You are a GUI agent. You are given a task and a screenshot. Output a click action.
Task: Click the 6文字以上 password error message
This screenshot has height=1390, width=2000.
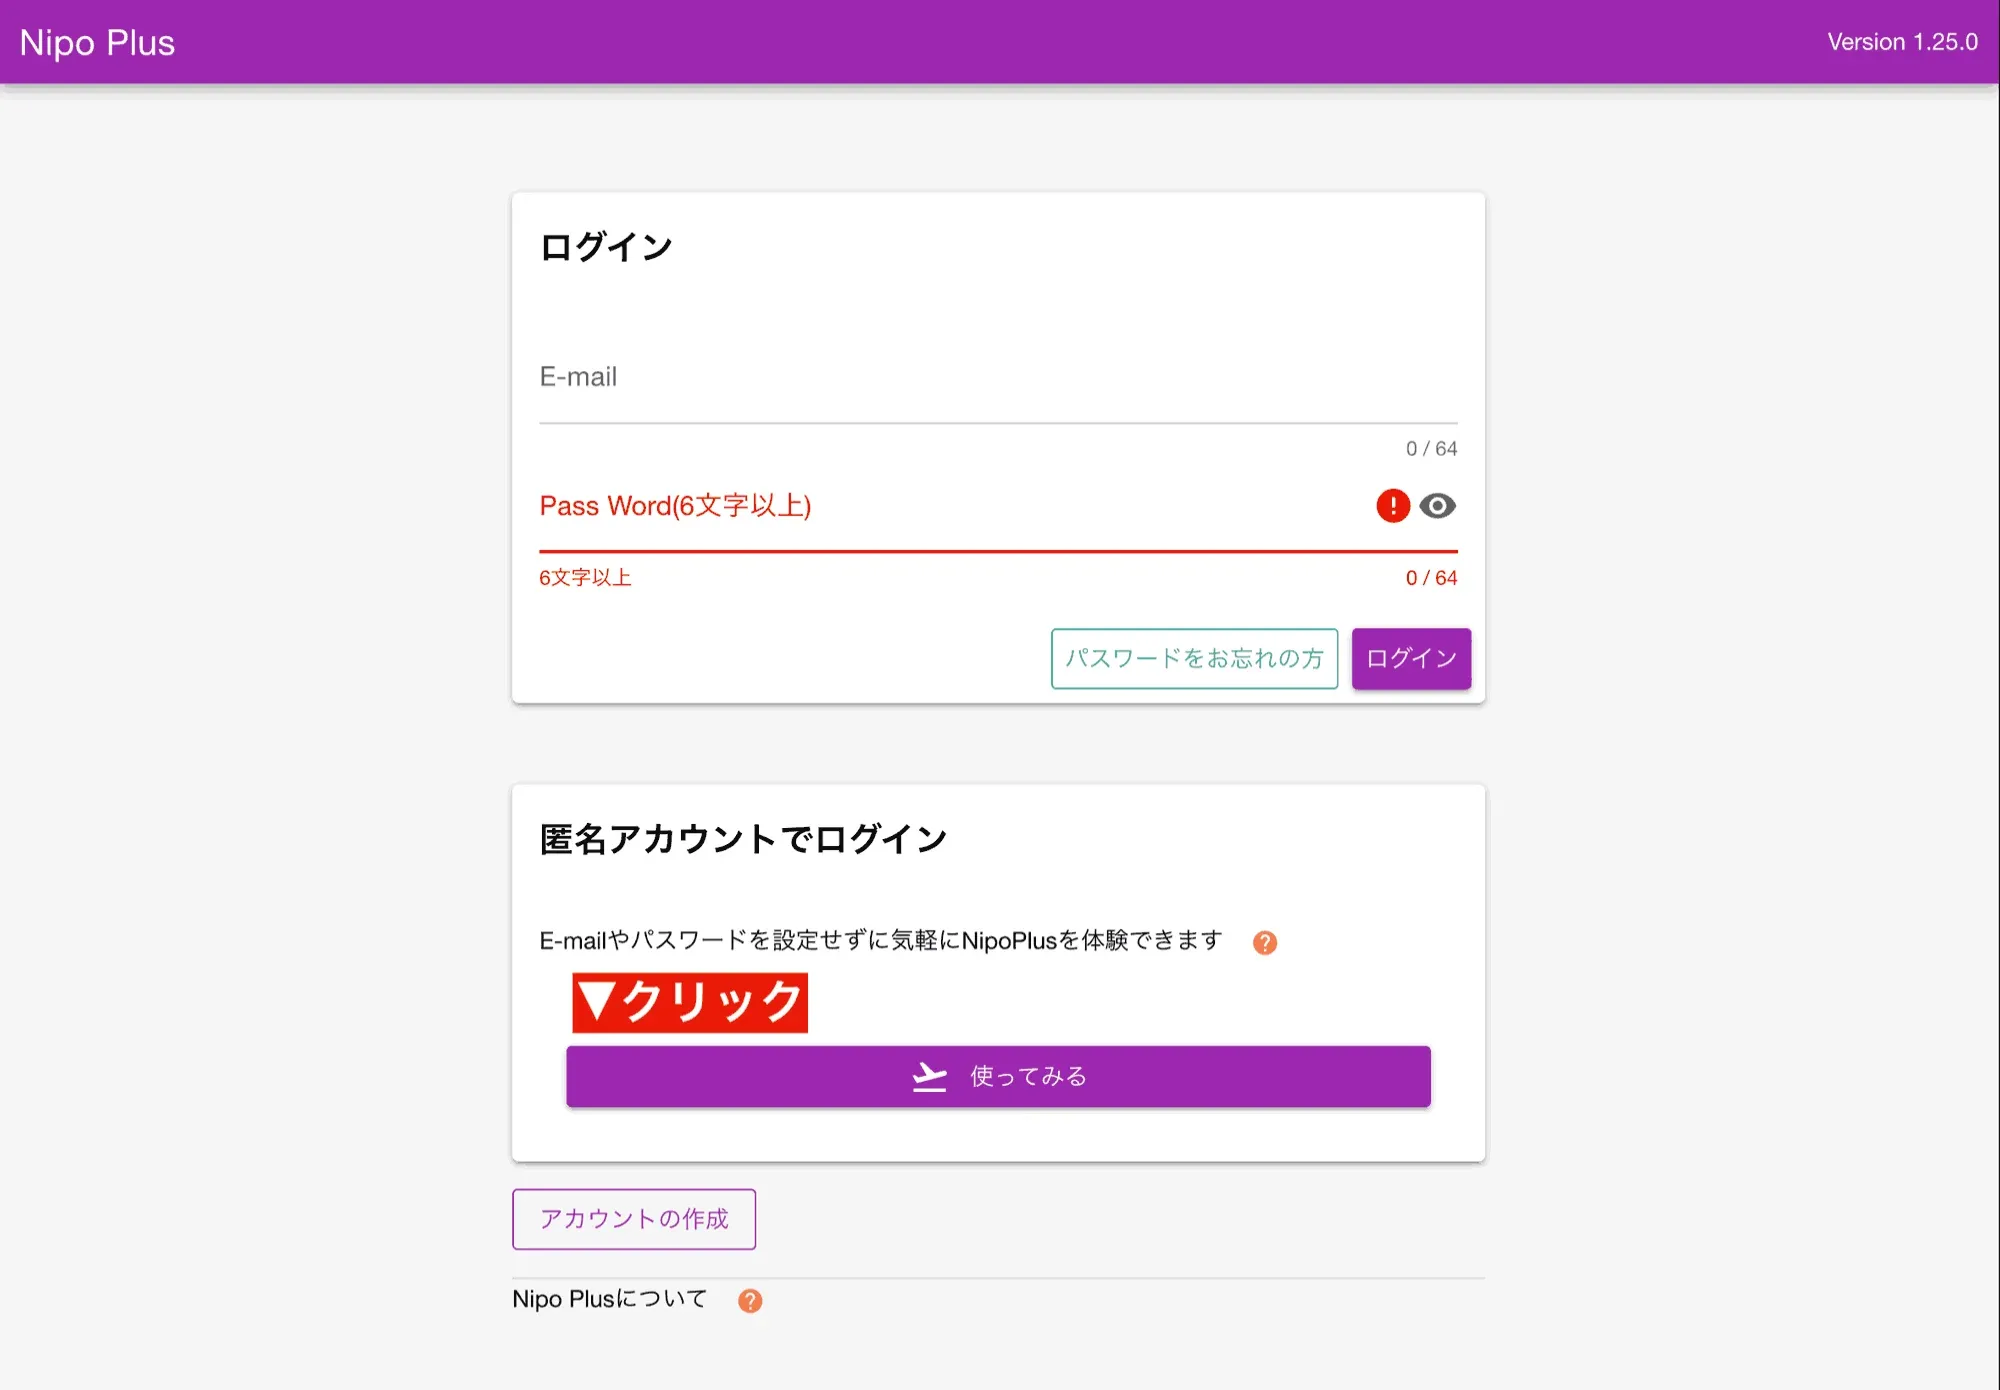584,577
